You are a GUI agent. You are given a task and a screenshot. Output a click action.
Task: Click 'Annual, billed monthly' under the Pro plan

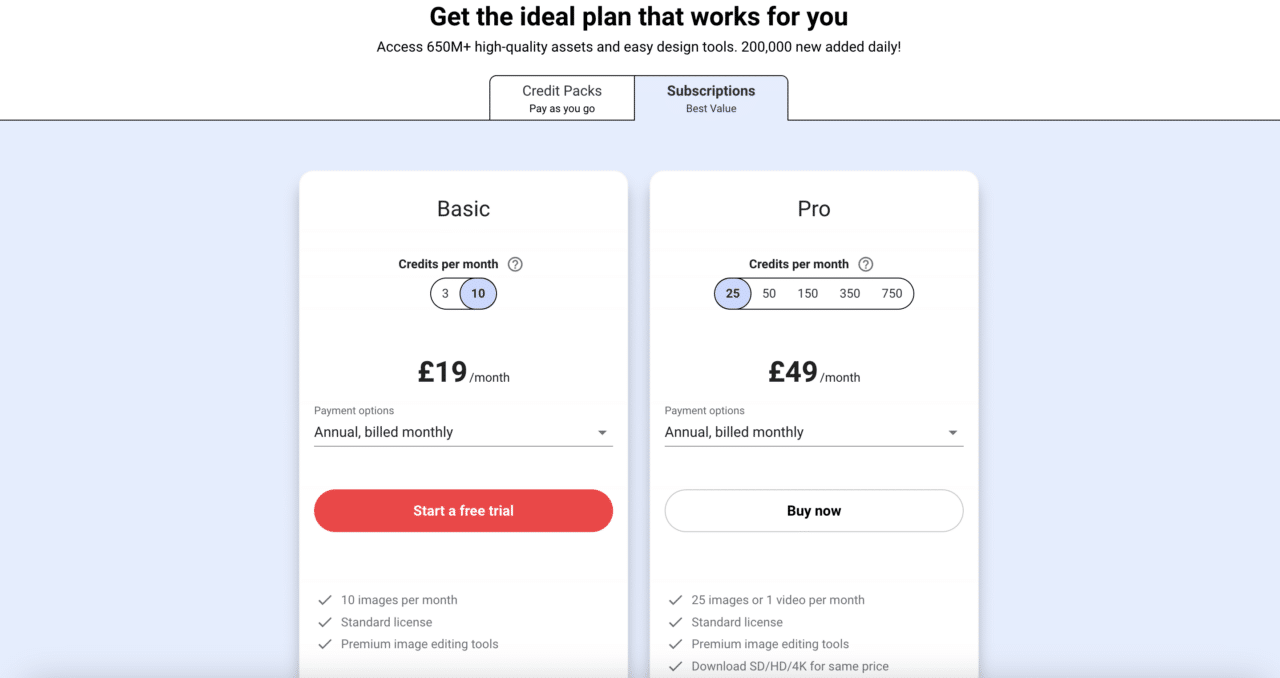[733, 432]
